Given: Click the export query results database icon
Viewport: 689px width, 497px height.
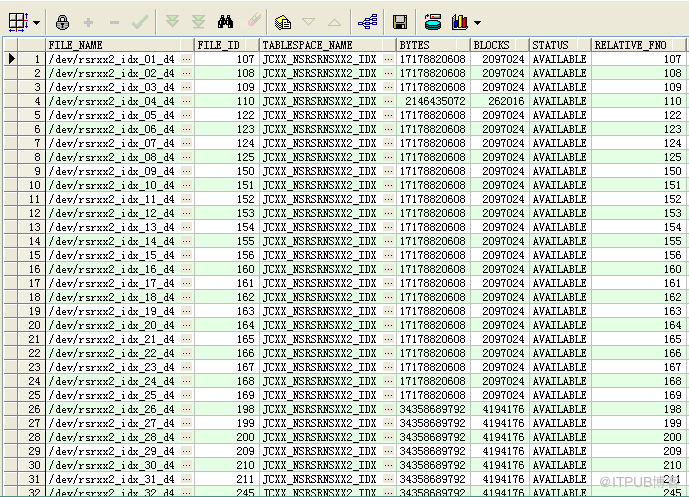Looking at the screenshot, I should [433, 22].
